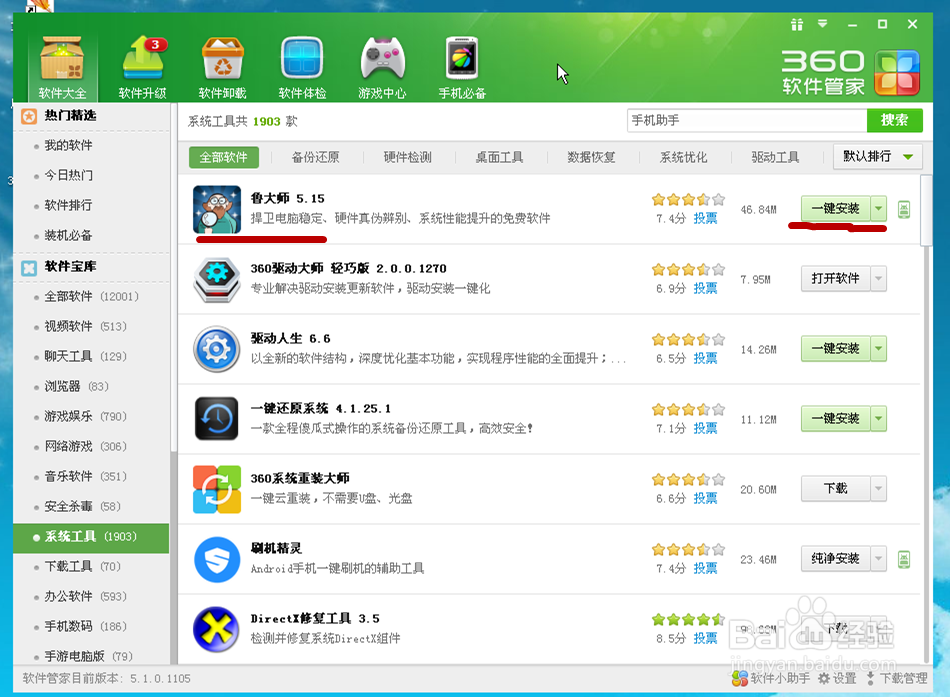The width and height of the screenshot is (950, 697).
Task: Open 设置 gear in the status bar
Action: pos(837,678)
